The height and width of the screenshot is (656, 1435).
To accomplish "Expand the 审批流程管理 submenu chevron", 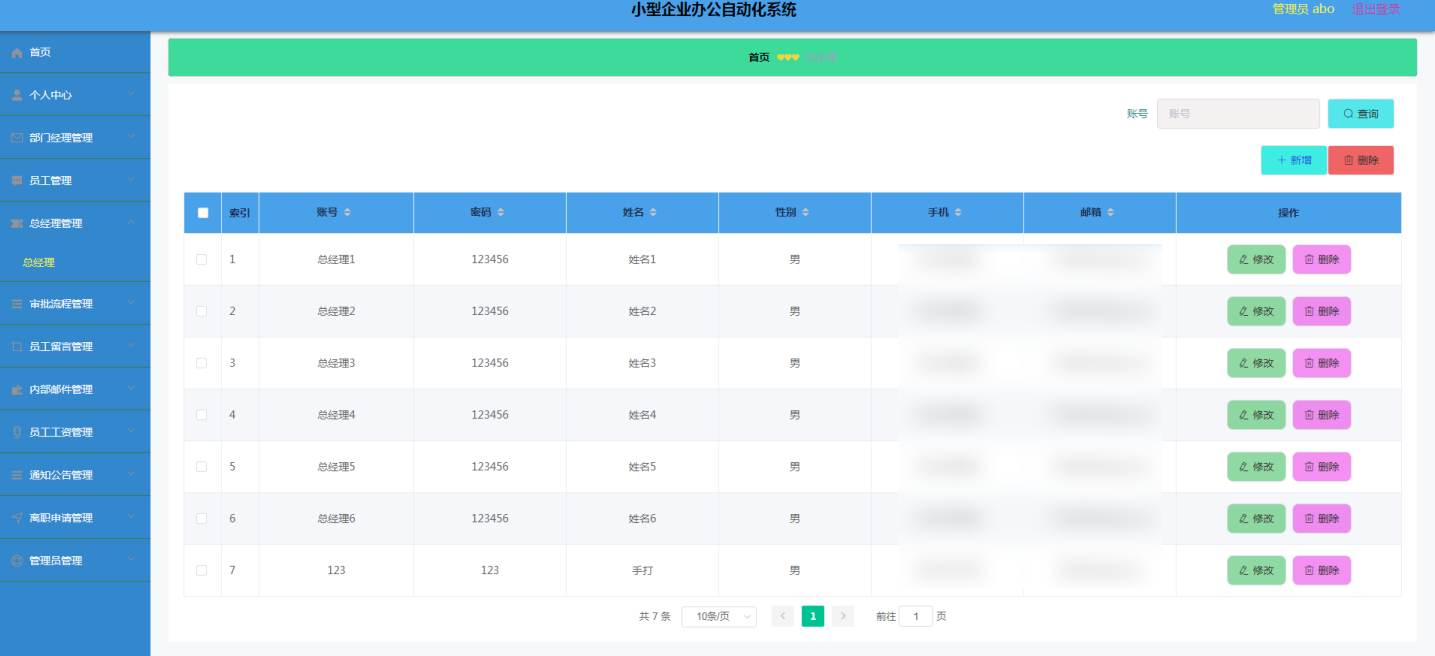I will tap(131, 304).
